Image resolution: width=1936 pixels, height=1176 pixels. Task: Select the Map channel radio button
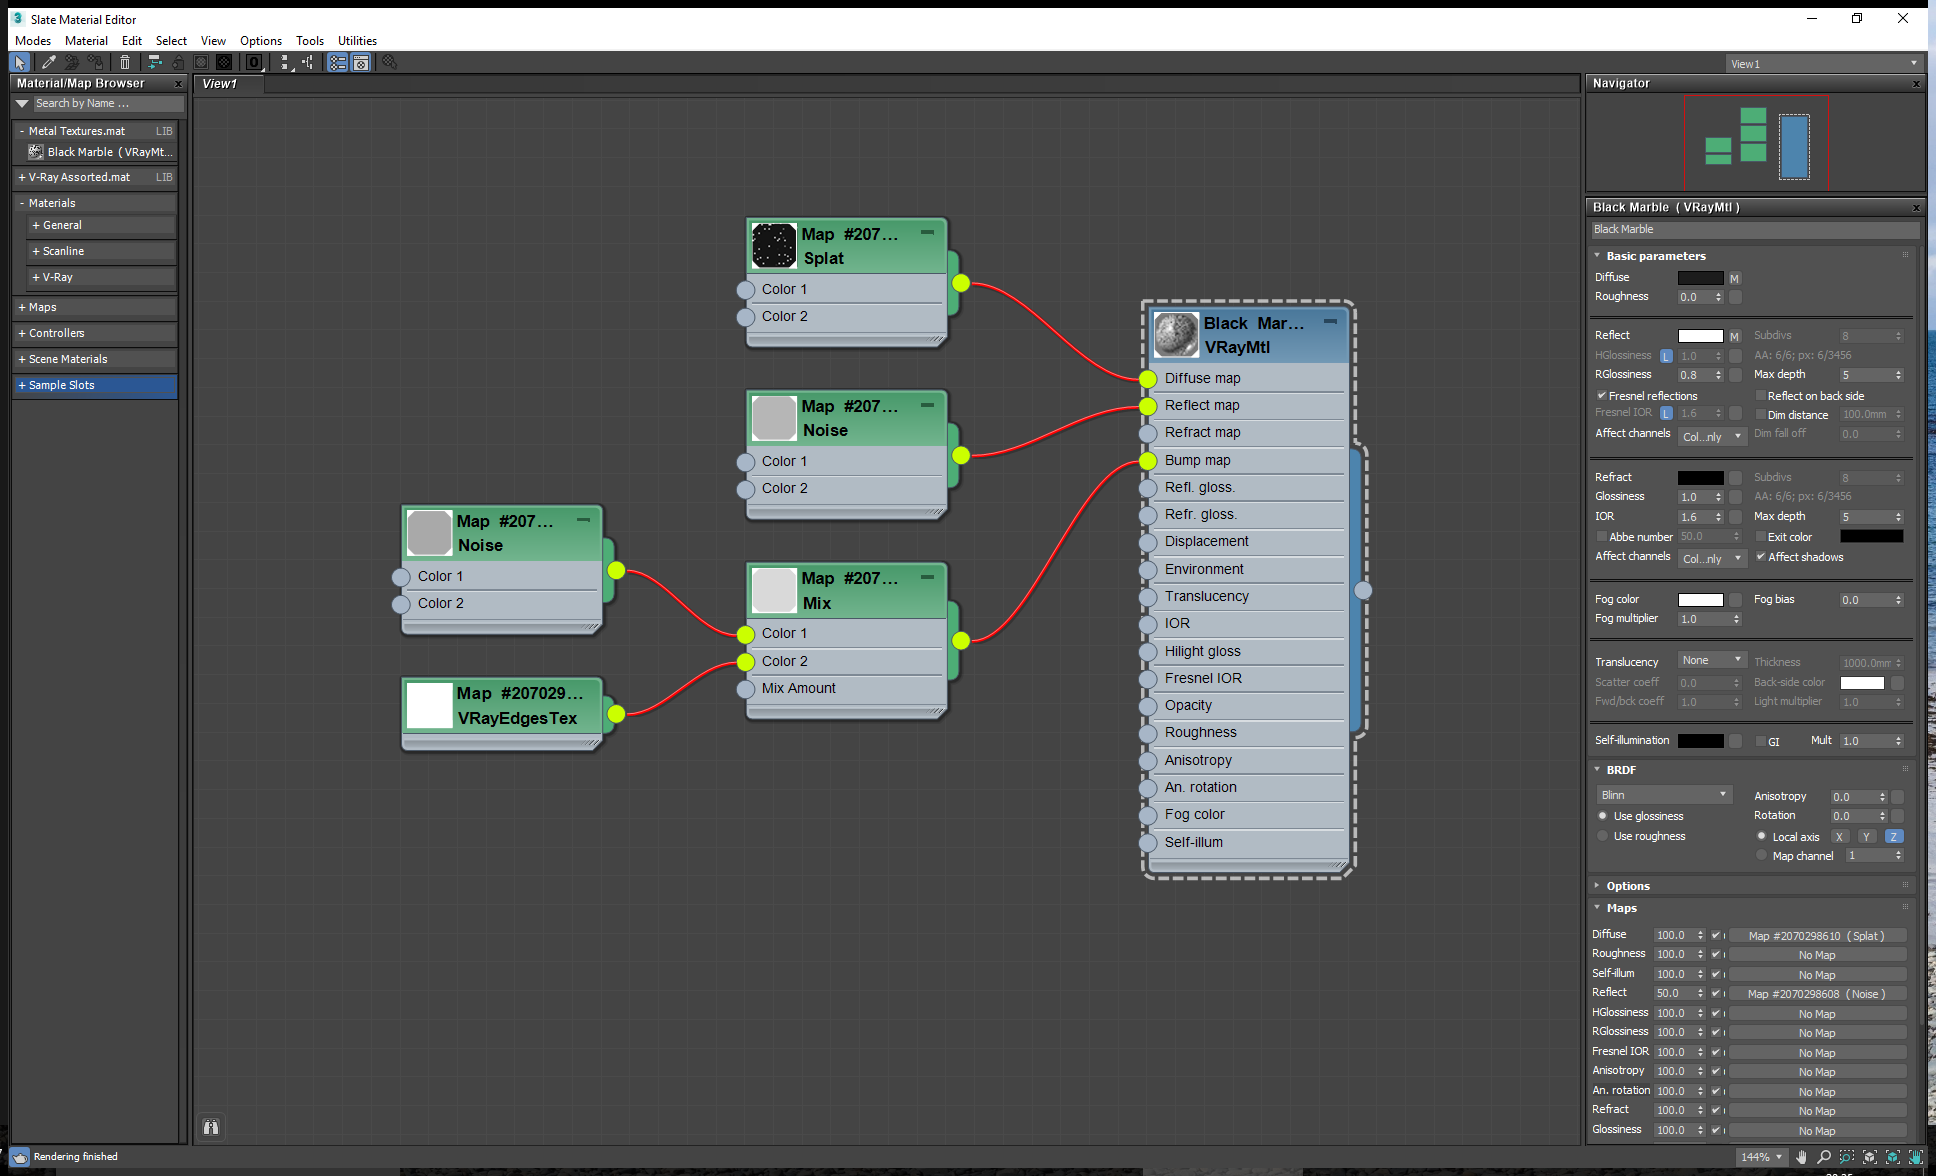tap(1762, 856)
